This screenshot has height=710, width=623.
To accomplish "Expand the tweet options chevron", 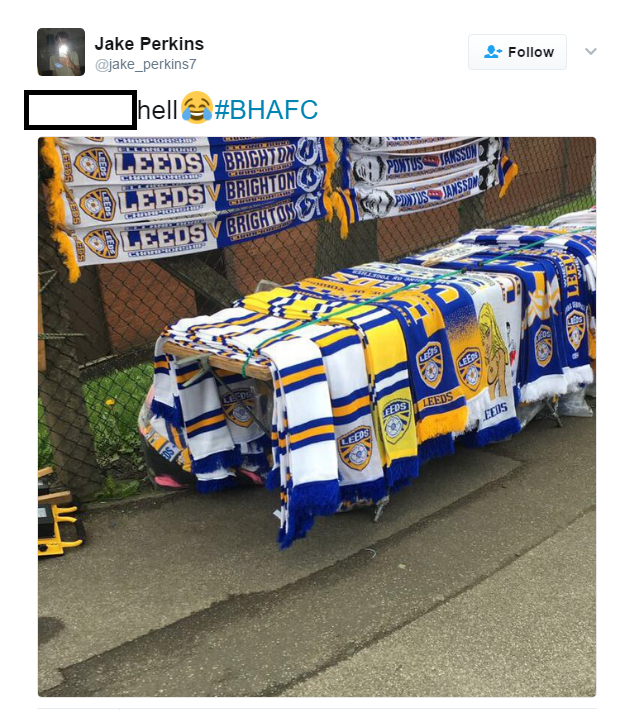I will pos(590,51).
